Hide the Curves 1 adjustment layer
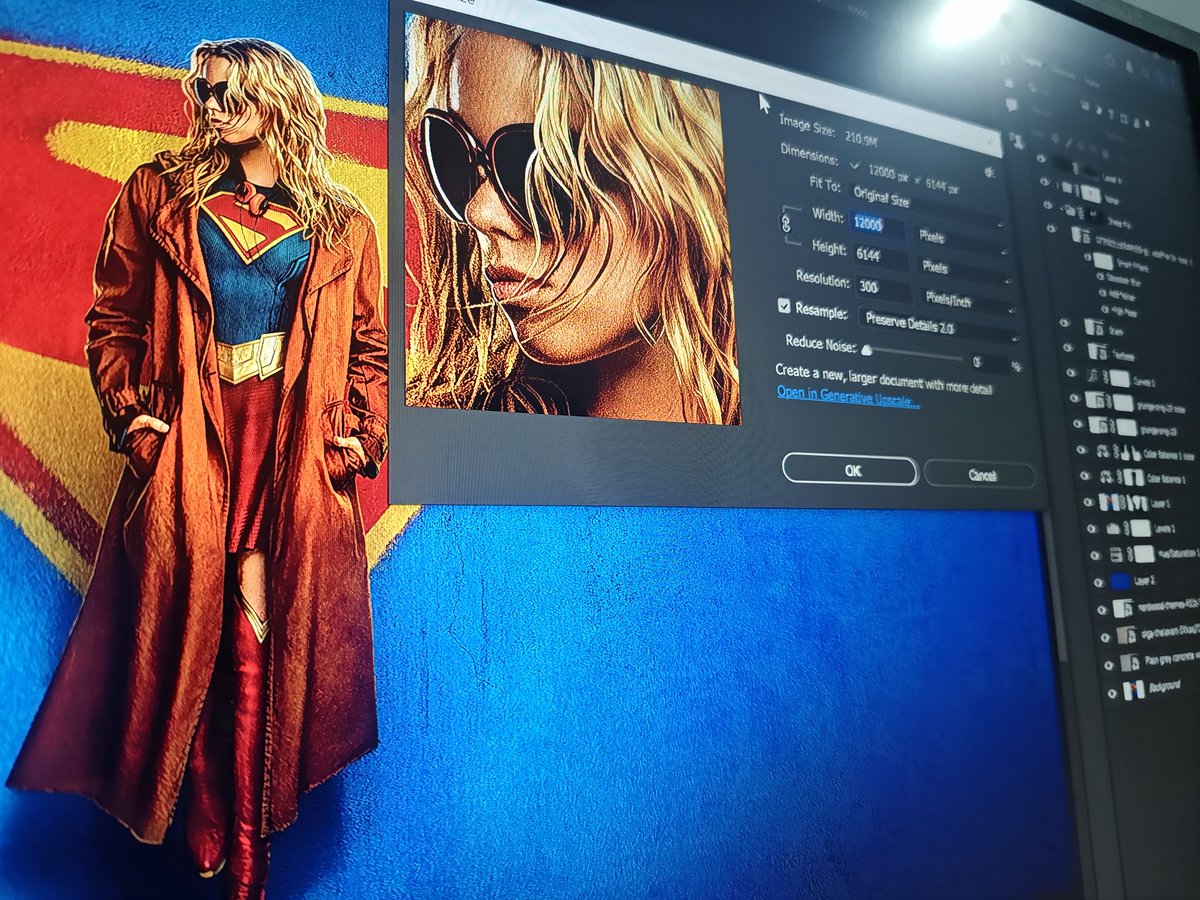The height and width of the screenshot is (900, 1200). 1072,372
